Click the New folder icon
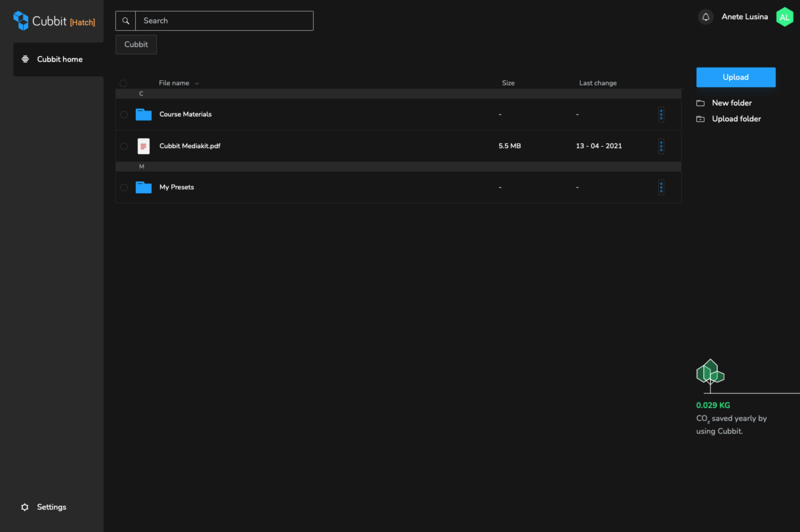Image resolution: width=800 pixels, height=532 pixels. click(701, 103)
